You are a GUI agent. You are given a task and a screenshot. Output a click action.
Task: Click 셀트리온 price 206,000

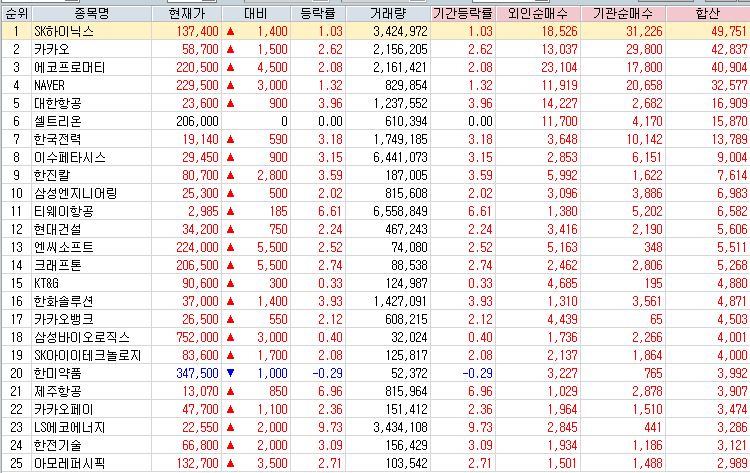[x=198, y=121]
